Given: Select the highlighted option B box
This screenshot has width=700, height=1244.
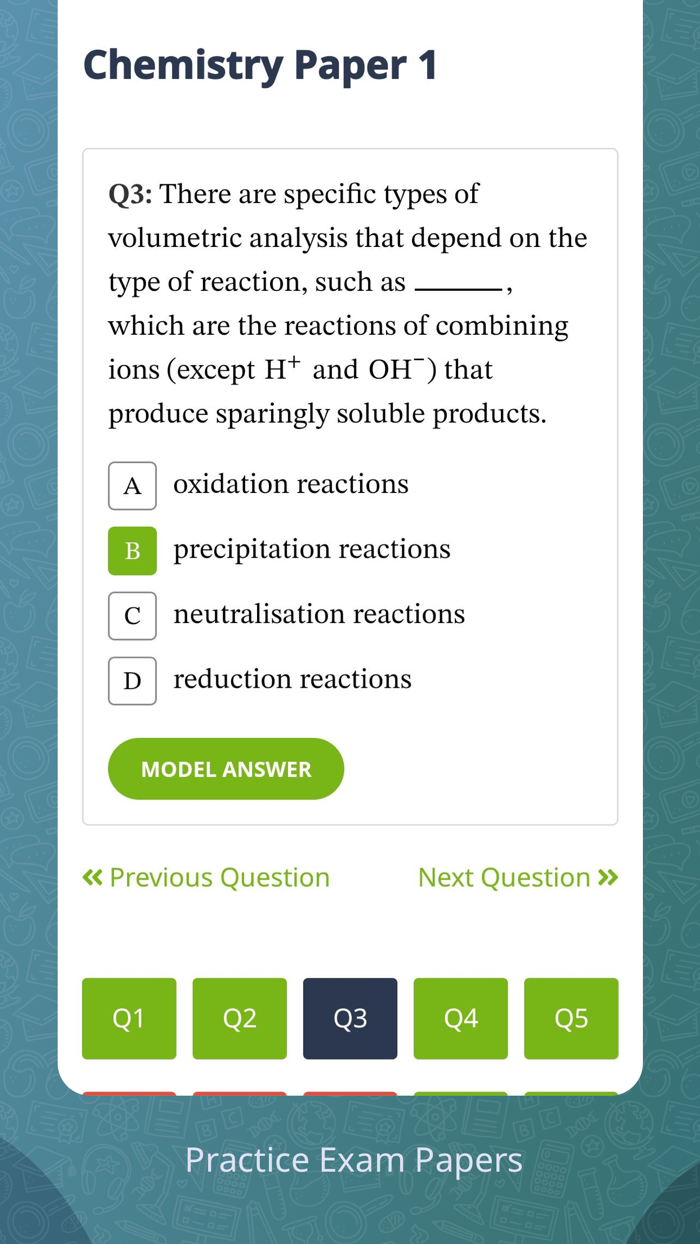Looking at the screenshot, I should (132, 551).
